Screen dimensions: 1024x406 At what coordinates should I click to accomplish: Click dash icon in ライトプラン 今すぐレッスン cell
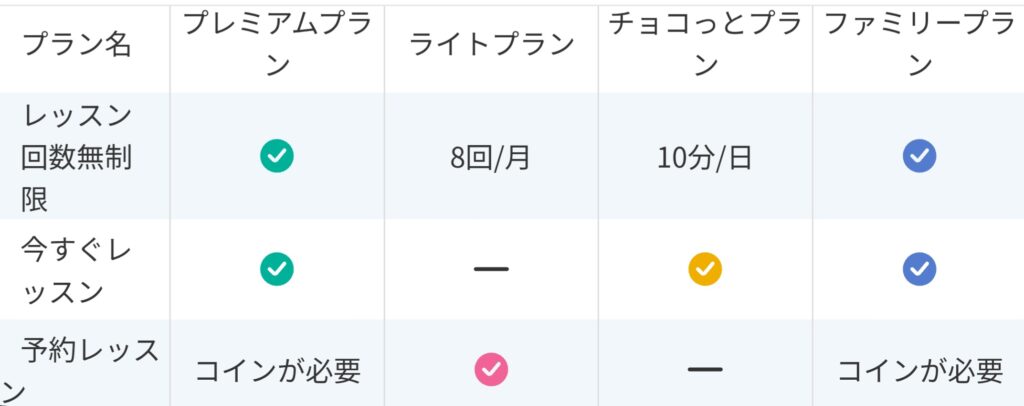491,269
